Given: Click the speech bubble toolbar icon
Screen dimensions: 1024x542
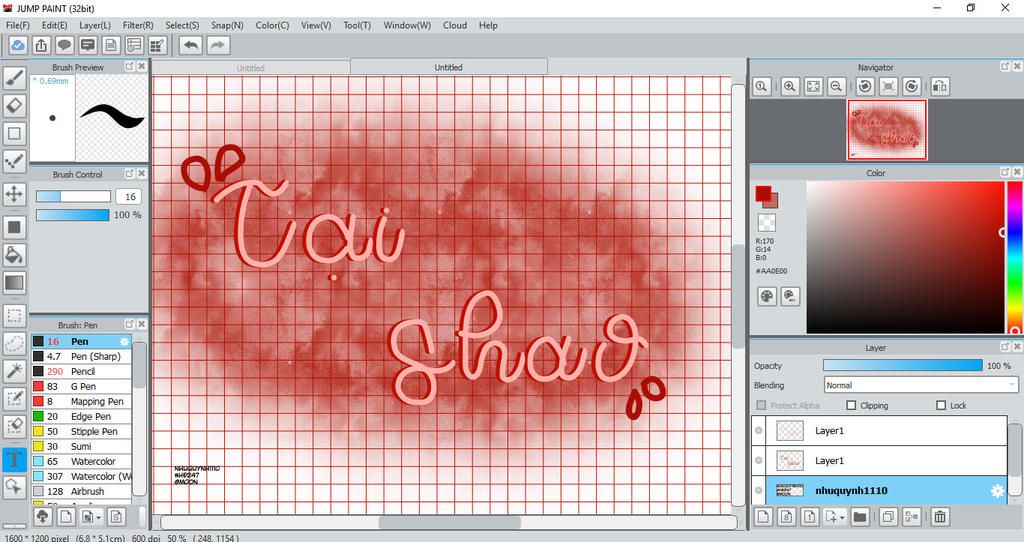Looking at the screenshot, I should [x=64, y=45].
